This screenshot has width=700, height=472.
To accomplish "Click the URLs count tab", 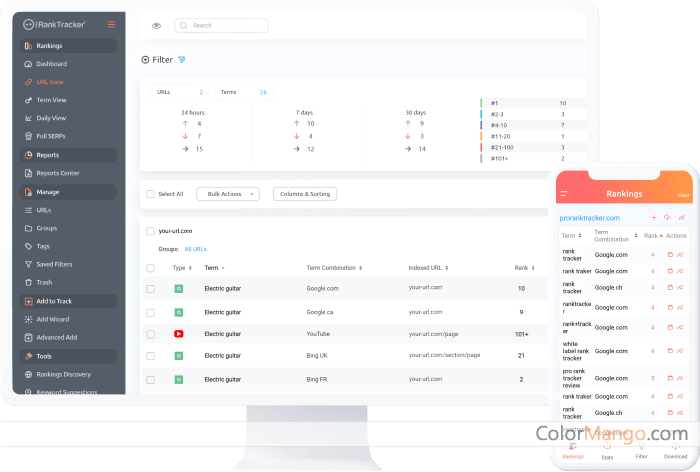I will pos(179,92).
